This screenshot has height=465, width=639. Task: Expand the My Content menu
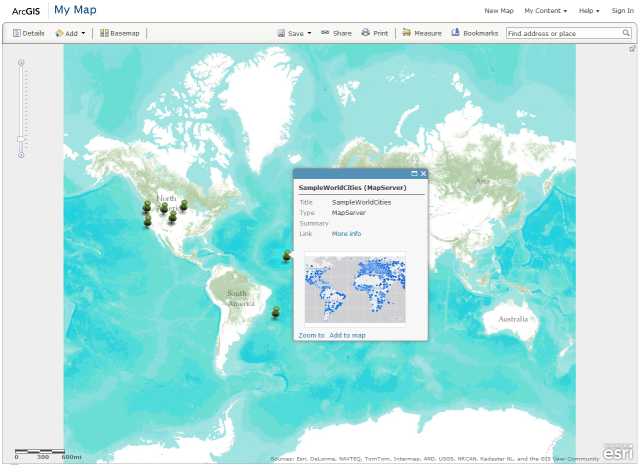pos(545,11)
